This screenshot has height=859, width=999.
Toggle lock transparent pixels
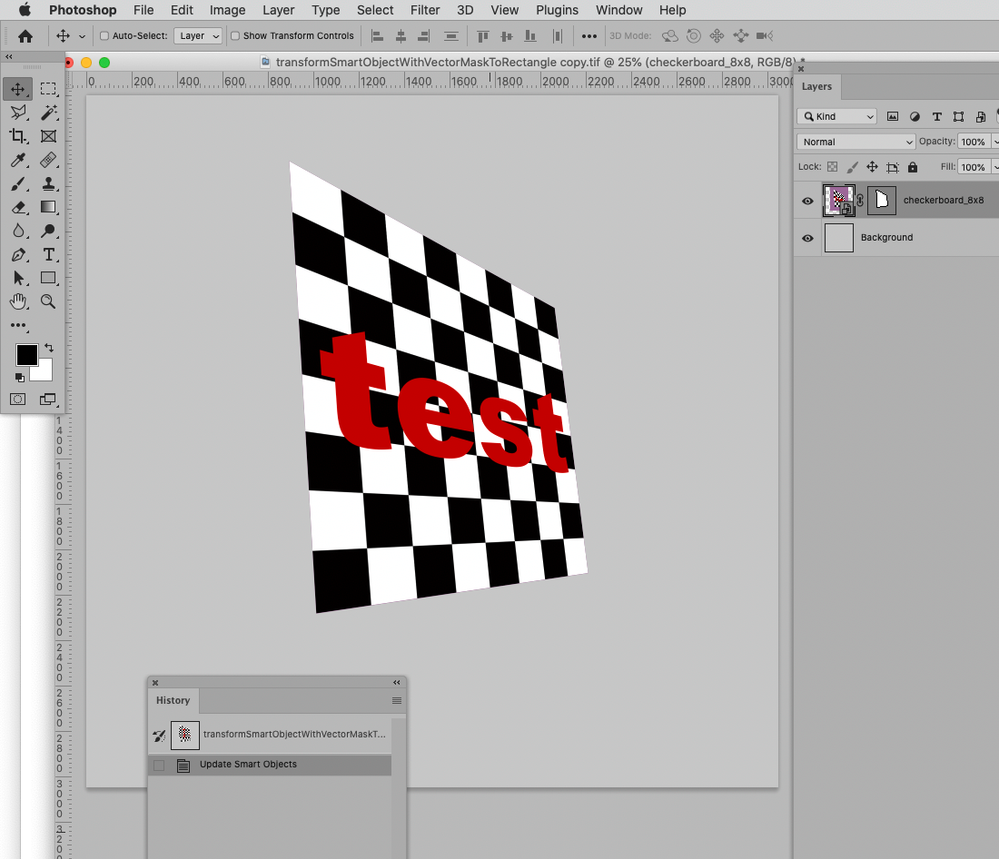(832, 167)
